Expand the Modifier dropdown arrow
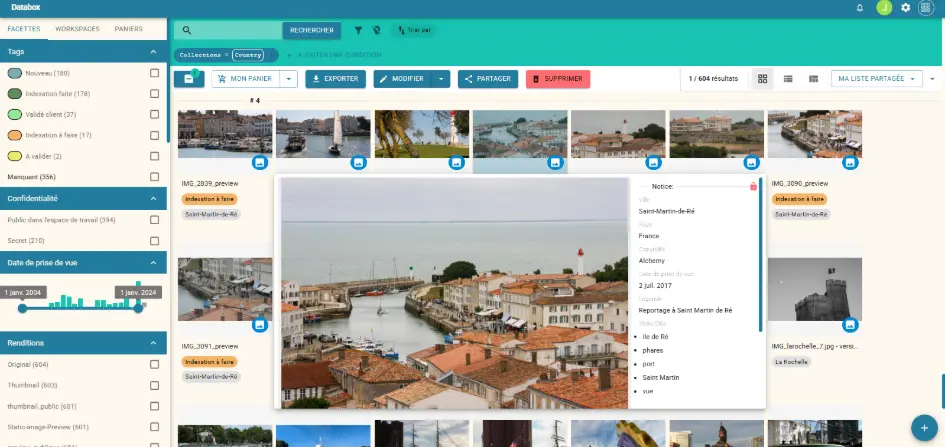Screen dimensions: 945x447 coord(441,78)
